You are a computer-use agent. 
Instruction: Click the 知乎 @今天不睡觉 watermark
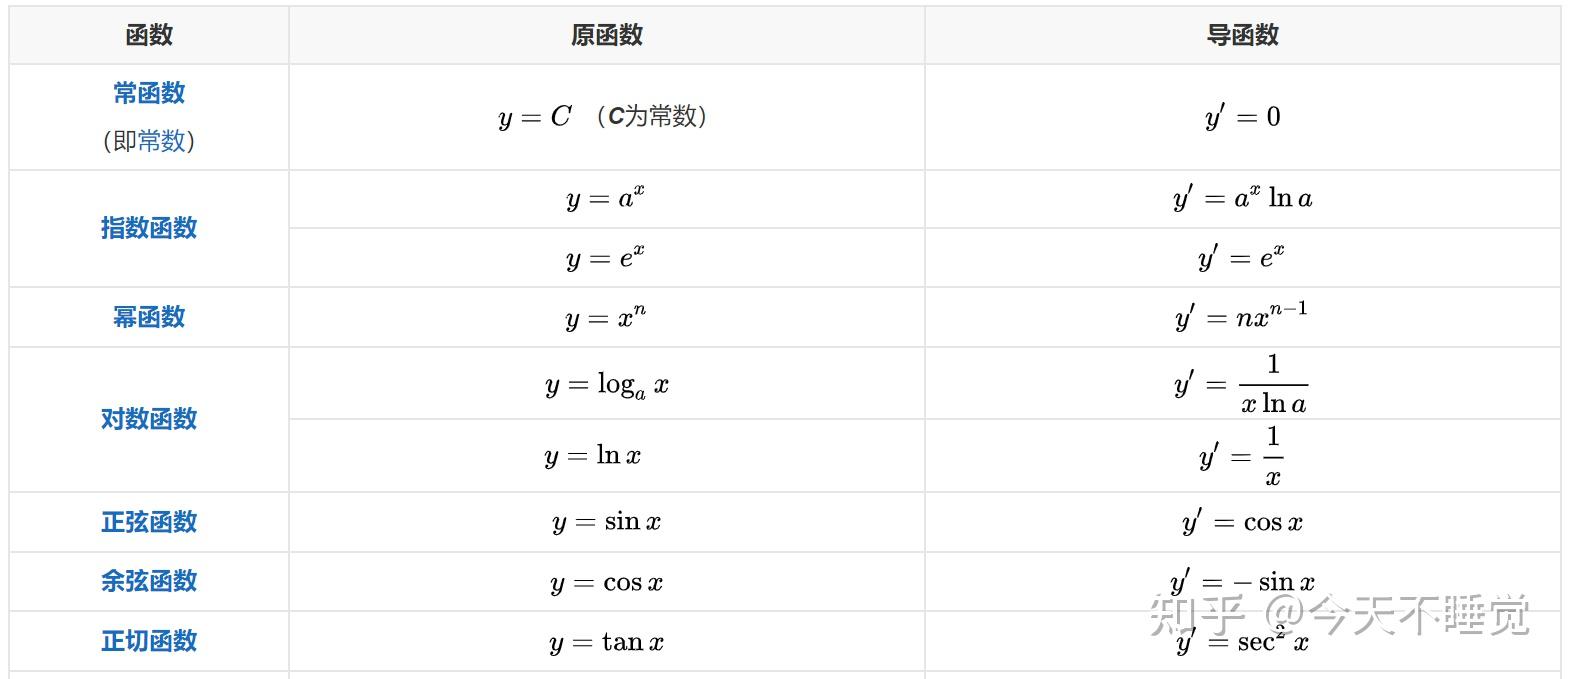(x=1340, y=613)
